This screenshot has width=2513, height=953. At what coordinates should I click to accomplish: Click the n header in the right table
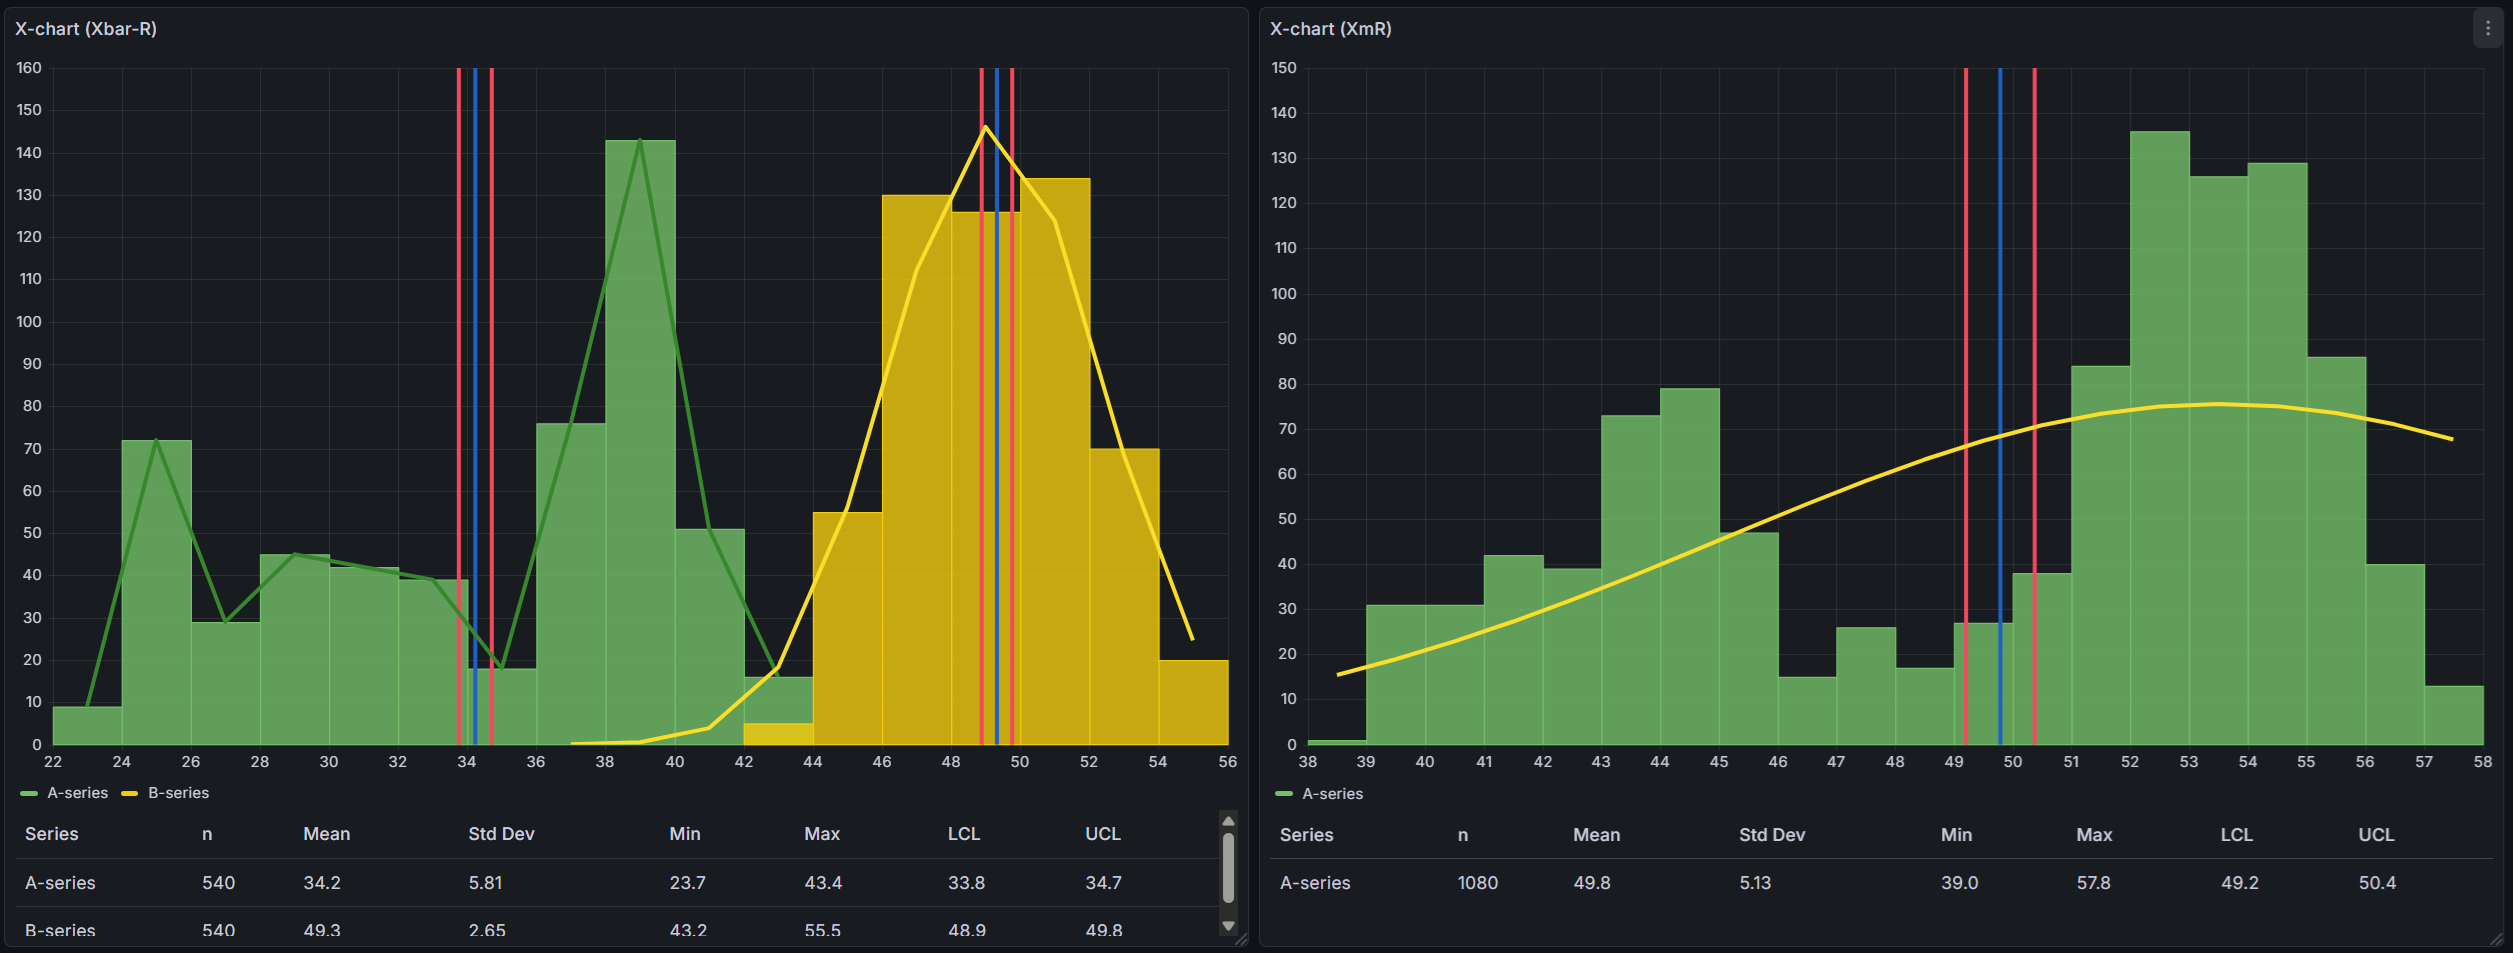pyautogui.click(x=1461, y=835)
